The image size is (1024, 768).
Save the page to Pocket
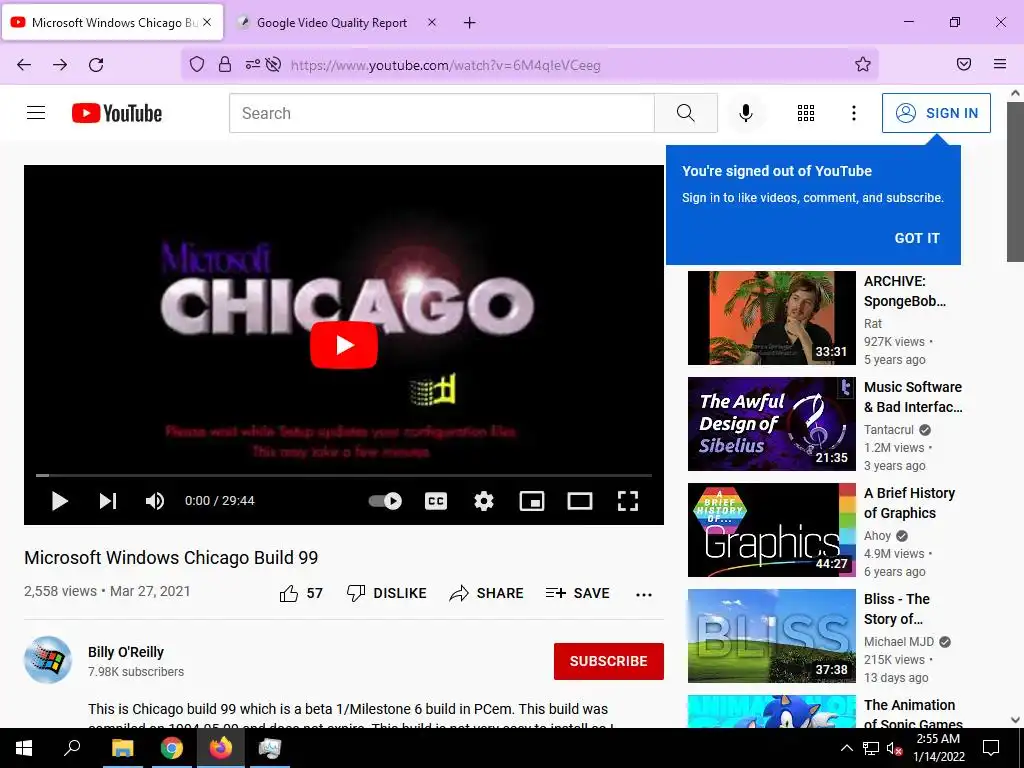[x=964, y=64]
